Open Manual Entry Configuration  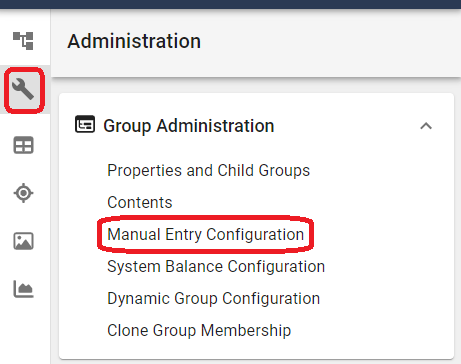tap(206, 234)
